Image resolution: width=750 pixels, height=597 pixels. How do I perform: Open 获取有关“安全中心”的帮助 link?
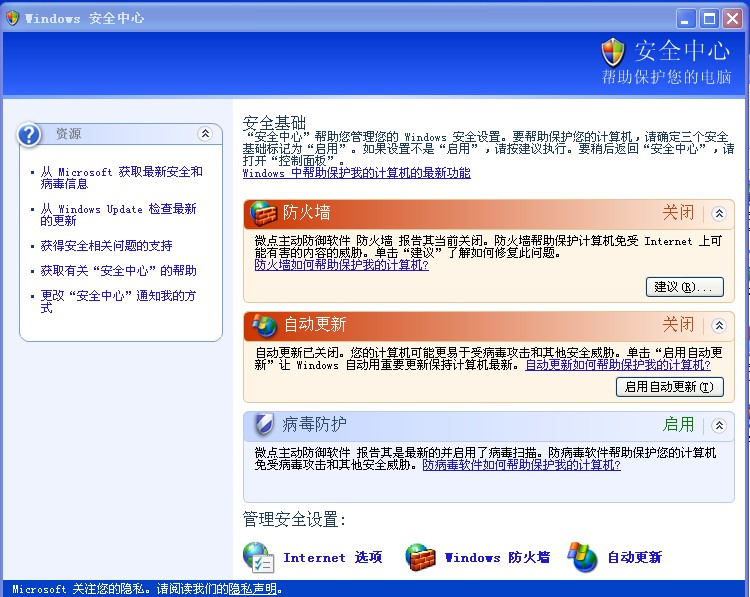[x=119, y=271]
